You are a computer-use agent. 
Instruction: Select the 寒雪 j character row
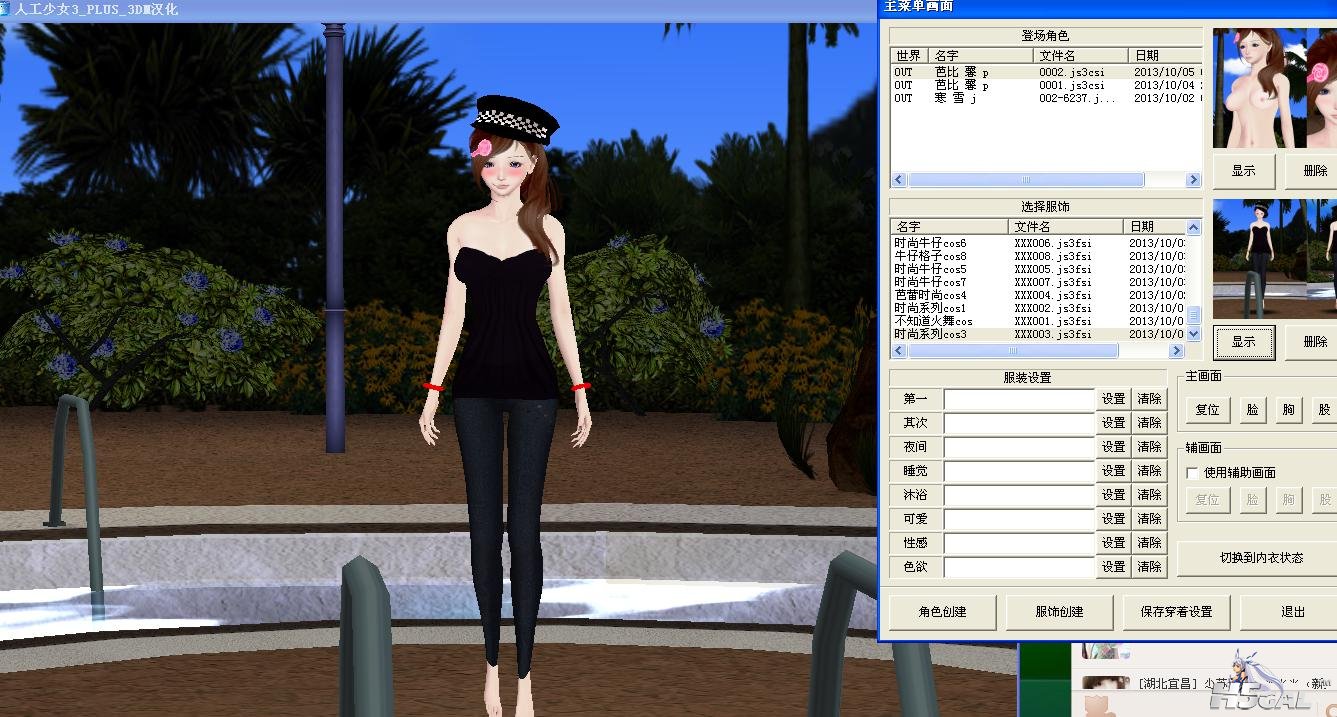pyautogui.click(x=955, y=98)
